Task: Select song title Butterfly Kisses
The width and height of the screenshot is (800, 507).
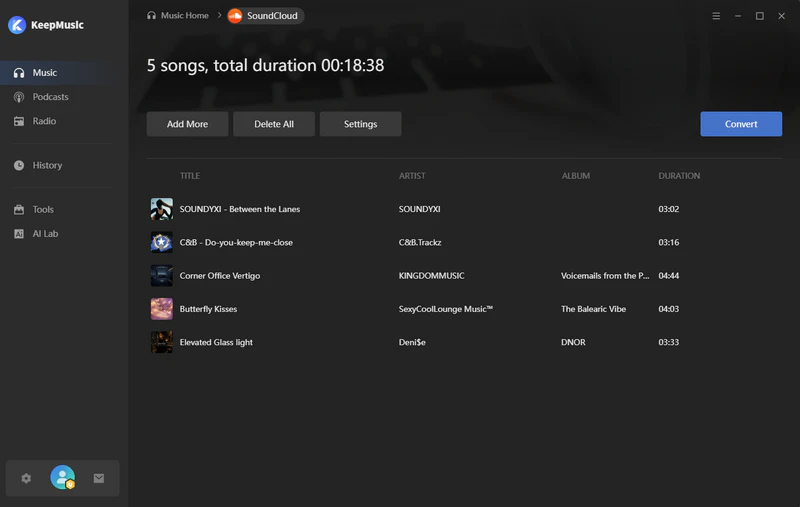Action: (x=208, y=309)
